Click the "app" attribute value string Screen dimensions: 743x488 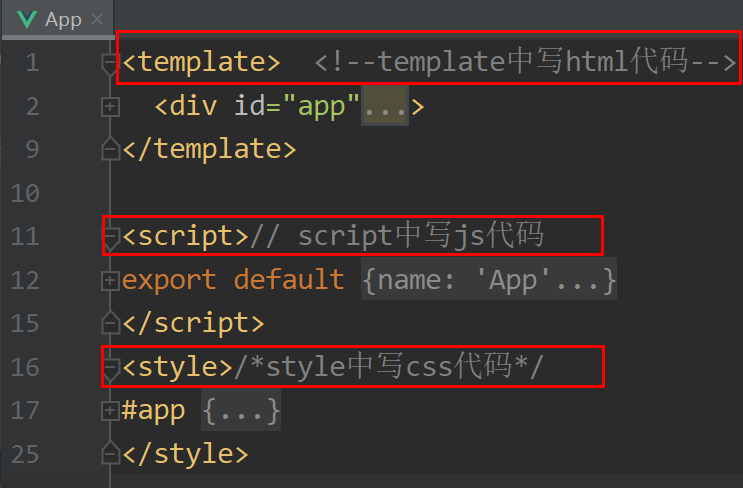pyautogui.click(x=321, y=106)
